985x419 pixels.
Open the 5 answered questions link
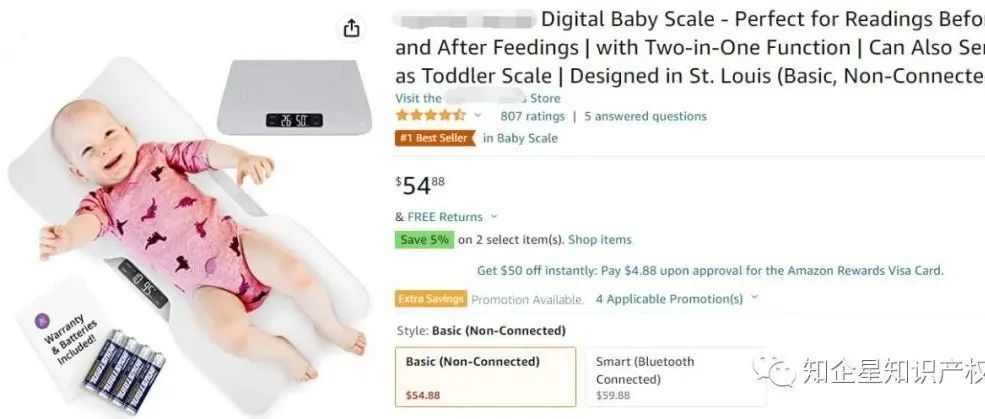click(645, 116)
